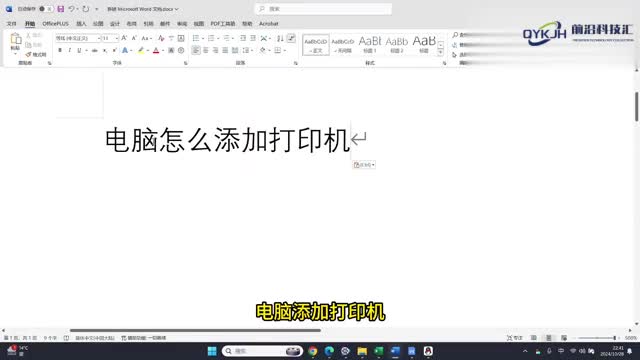Click the Clear Formatting icon
Image resolution: width=640 pixels, height=360 pixels.
pyautogui.click(x=161, y=38)
